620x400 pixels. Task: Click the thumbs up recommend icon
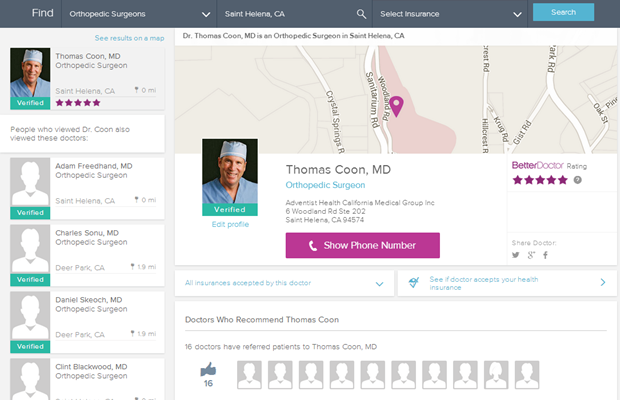208,369
